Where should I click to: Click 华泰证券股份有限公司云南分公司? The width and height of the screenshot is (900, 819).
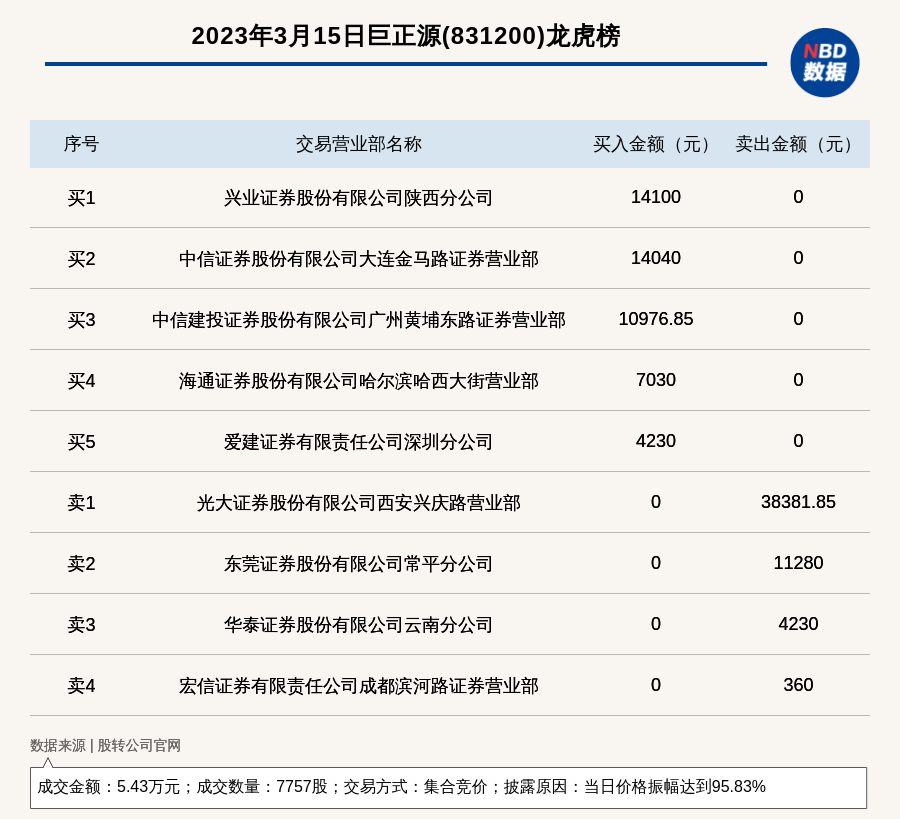click(x=359, y=624)
